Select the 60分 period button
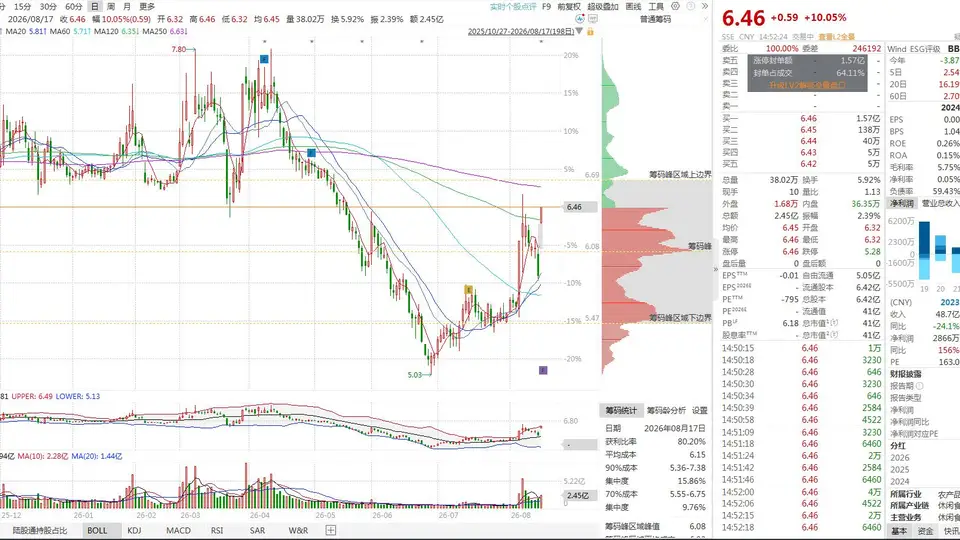The width and height of the screenshot is (960, 540). pyautogui.click(x=73, y=6)
